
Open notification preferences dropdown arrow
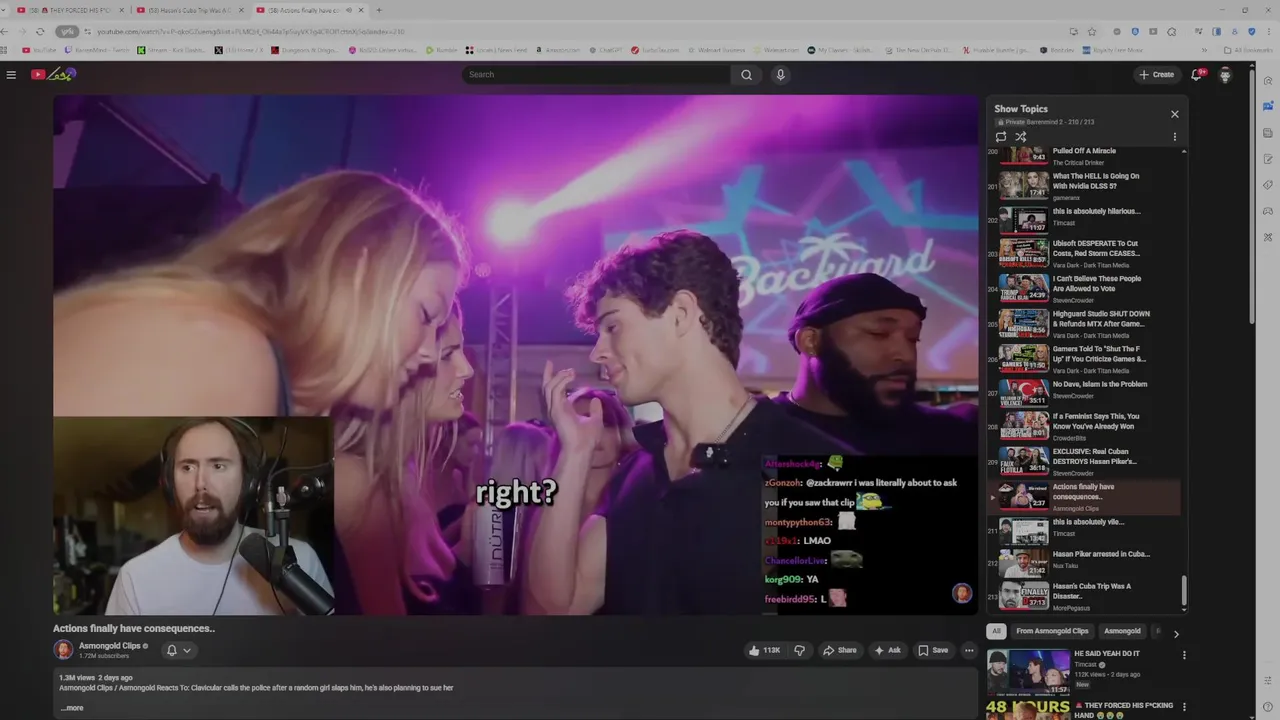coord(187,650)
